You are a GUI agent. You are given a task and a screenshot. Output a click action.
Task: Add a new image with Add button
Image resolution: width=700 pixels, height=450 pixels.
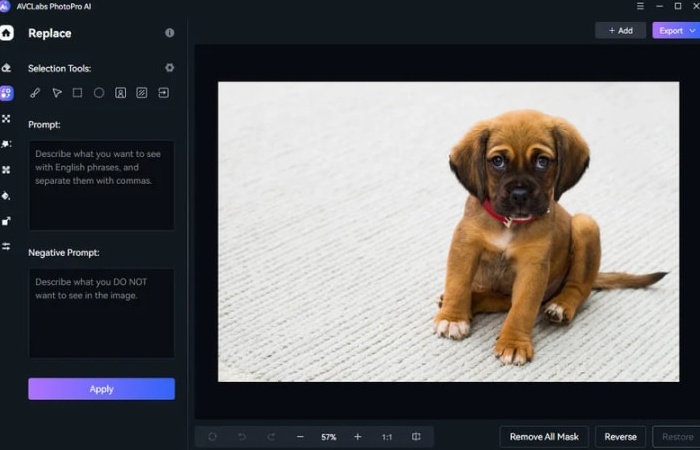point(620,31)
